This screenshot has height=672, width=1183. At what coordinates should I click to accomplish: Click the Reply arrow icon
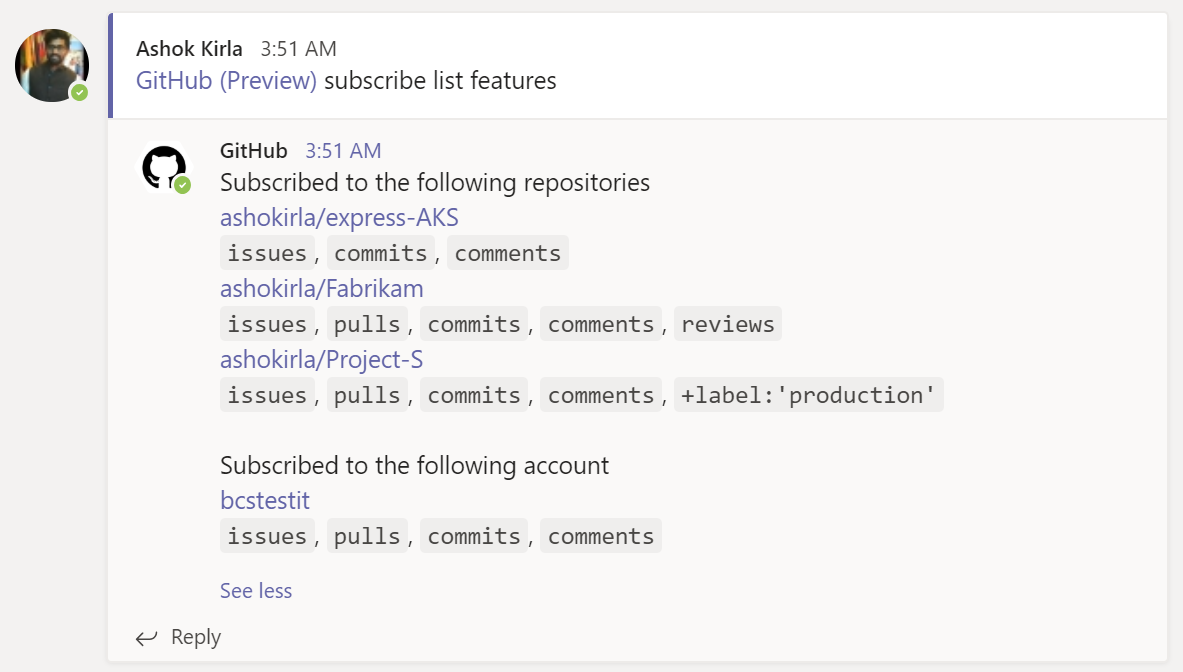(147, 638)
